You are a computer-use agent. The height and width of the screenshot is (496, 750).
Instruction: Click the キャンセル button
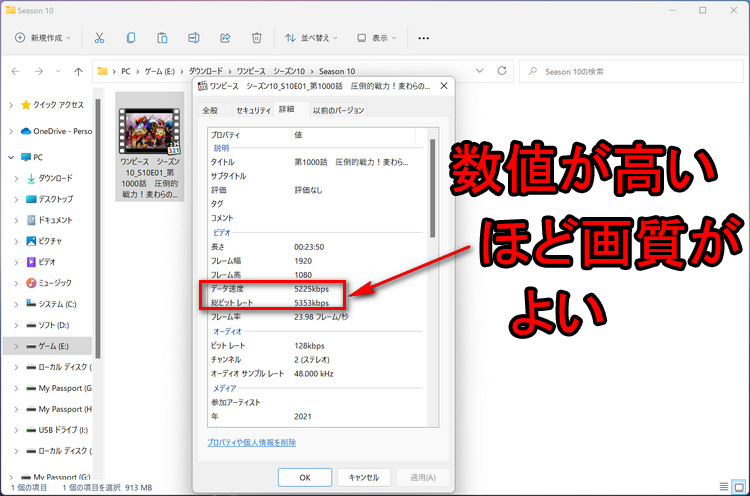click(364, 477)
